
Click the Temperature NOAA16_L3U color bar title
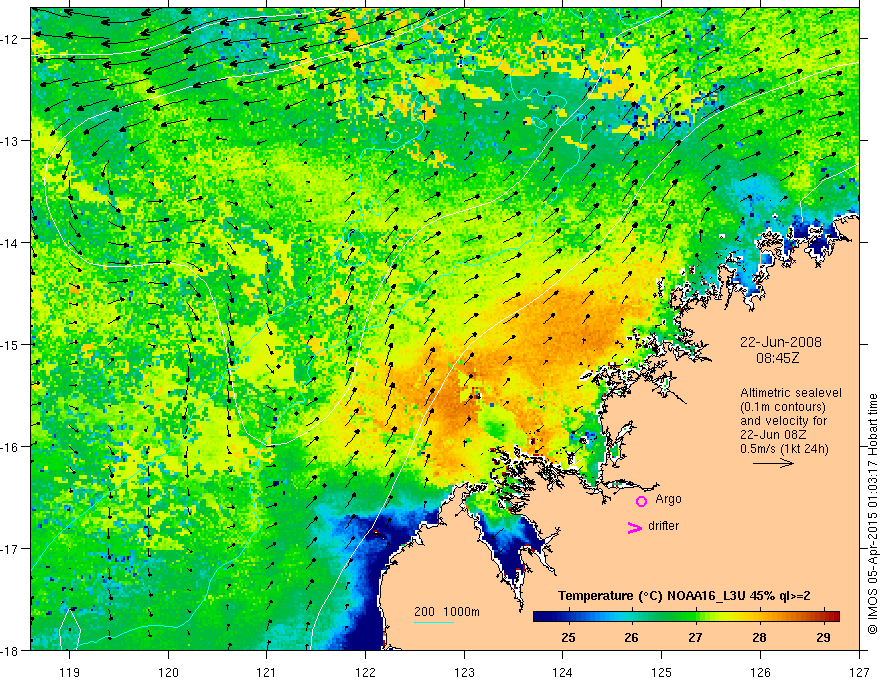[684, 596]
